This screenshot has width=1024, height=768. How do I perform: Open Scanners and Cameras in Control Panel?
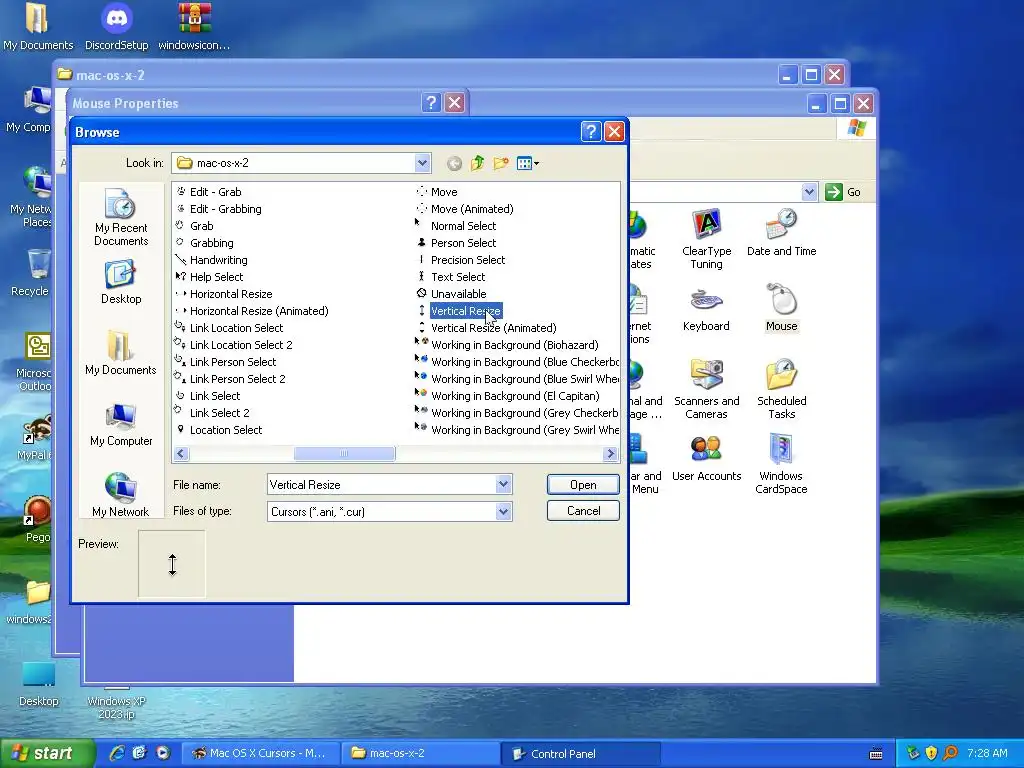coord(706,389)
